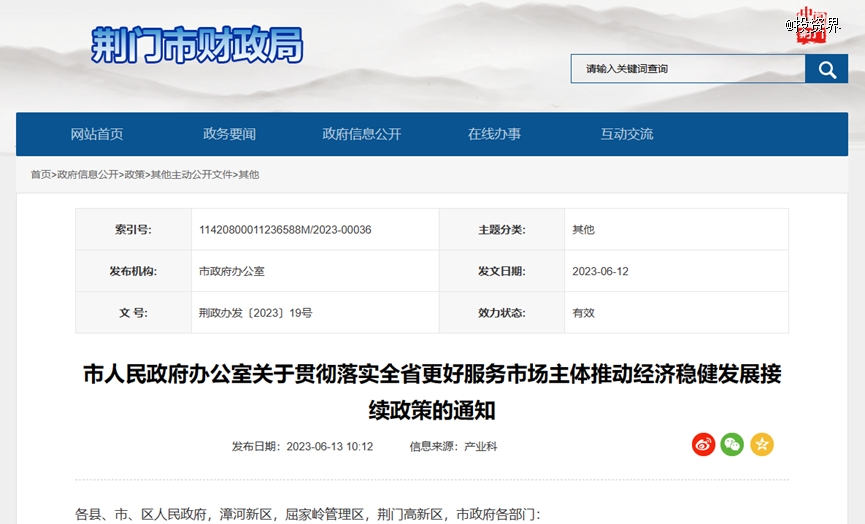Open the 互动交流 navigation item

click(626, 134)
